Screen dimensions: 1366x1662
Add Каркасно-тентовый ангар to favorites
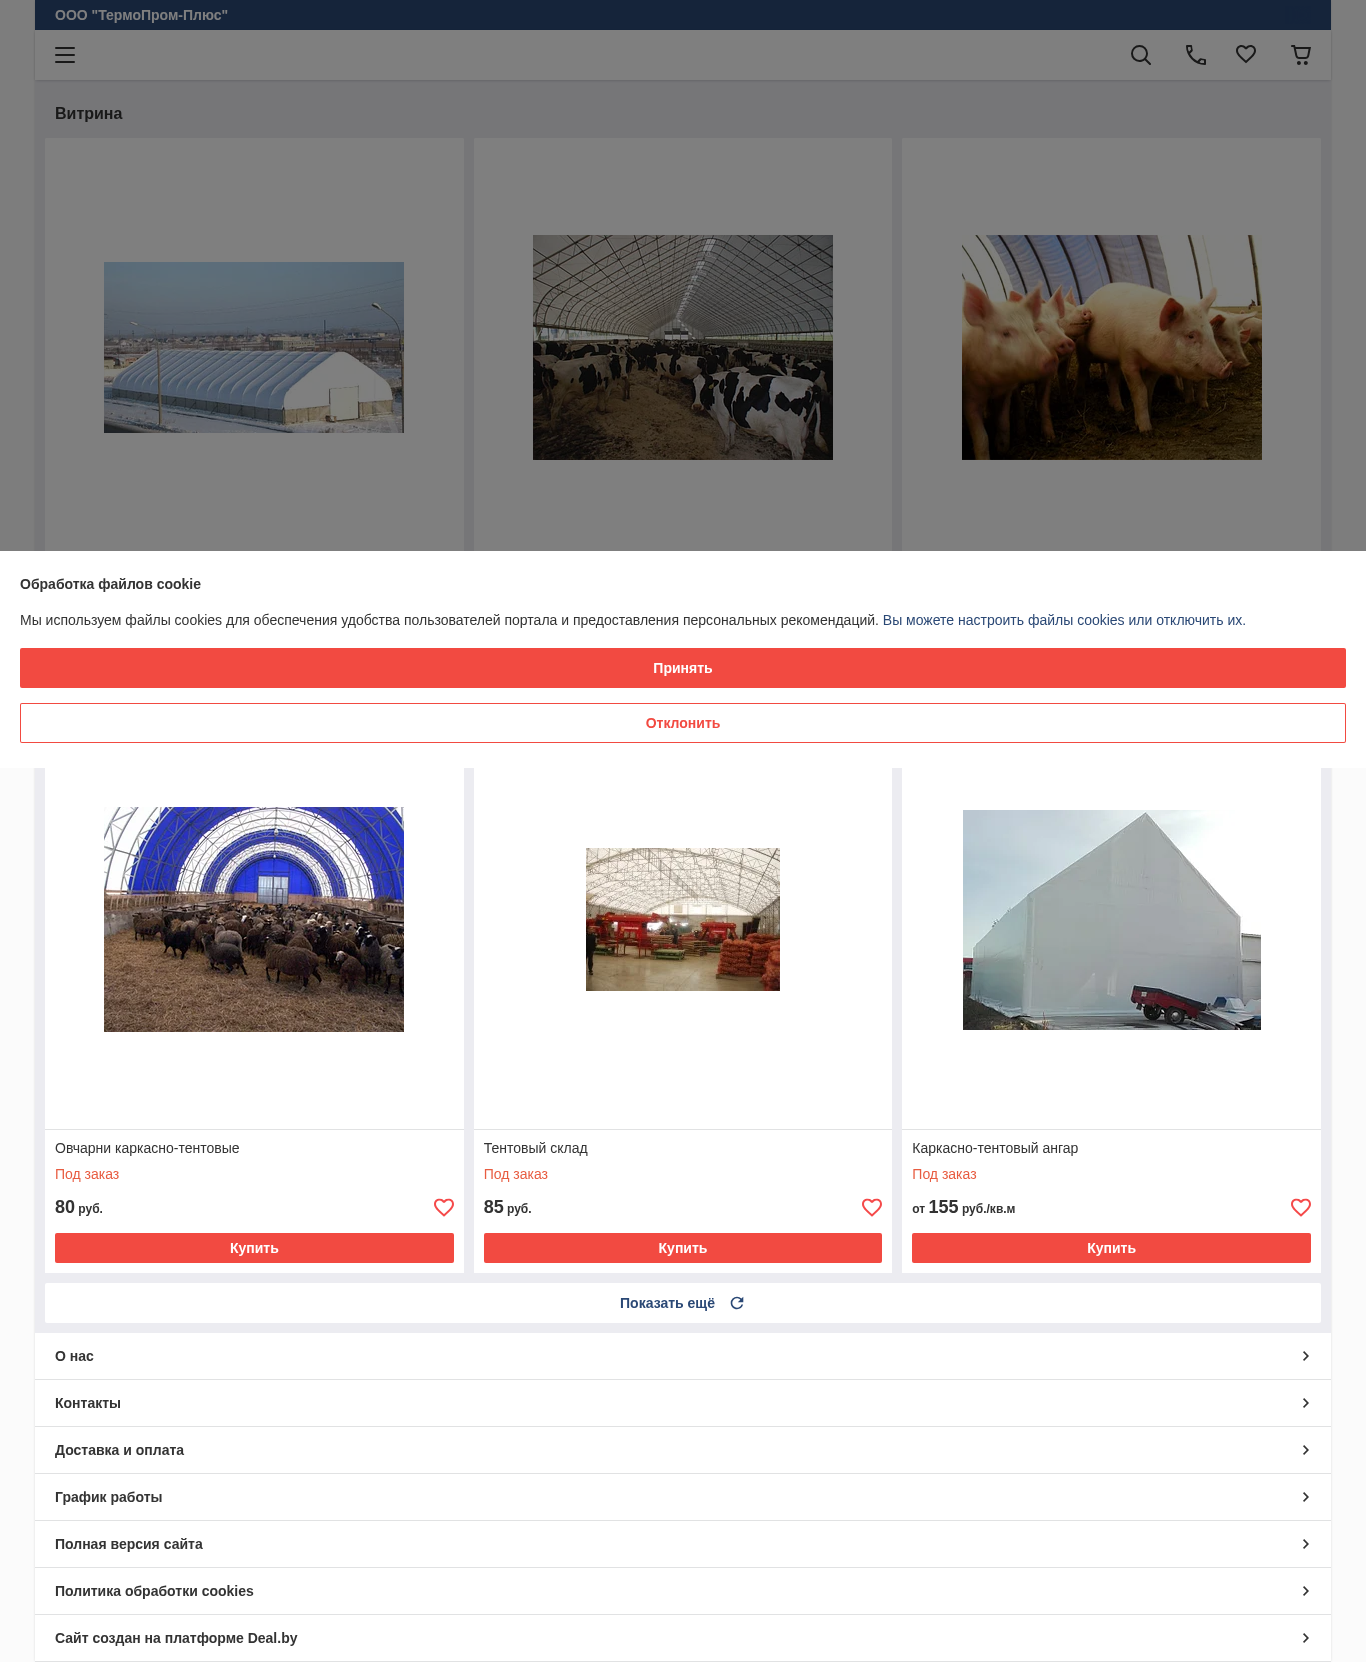(1301, 1207)
